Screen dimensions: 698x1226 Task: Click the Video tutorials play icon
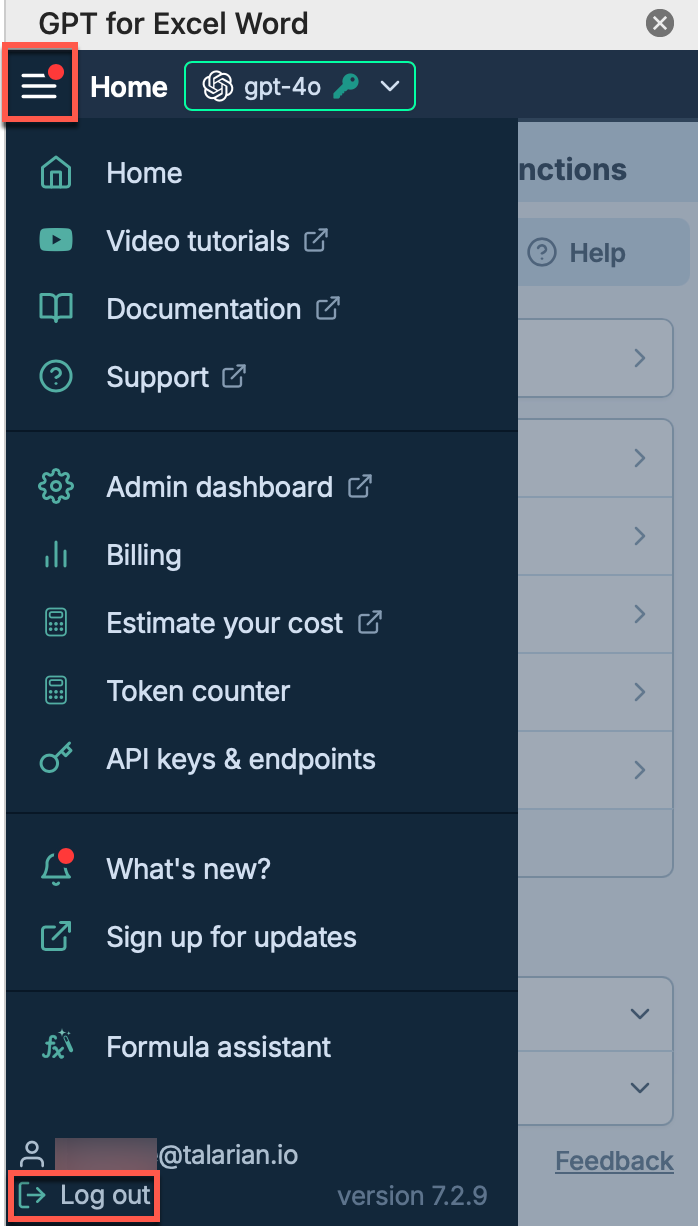tap(56, 241)
